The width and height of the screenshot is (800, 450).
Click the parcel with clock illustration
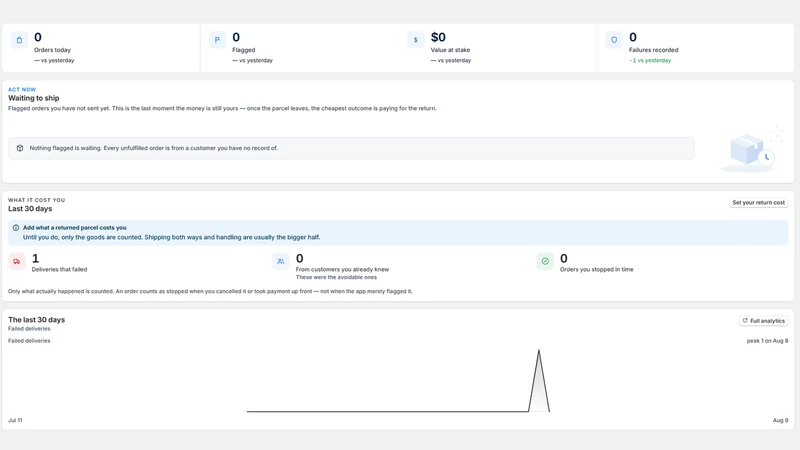pos(751,149)
